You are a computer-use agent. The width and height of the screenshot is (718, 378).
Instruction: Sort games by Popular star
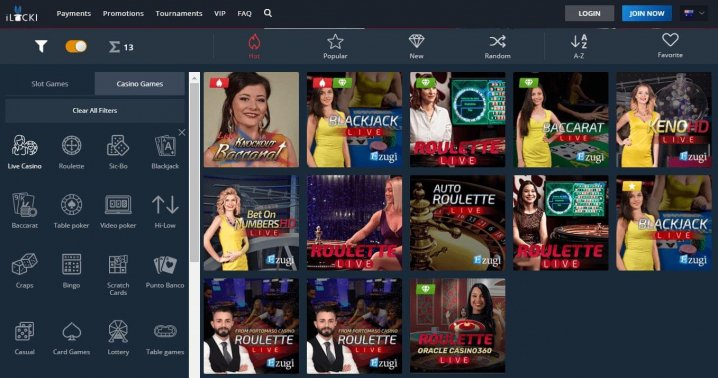tap(335, 46)
